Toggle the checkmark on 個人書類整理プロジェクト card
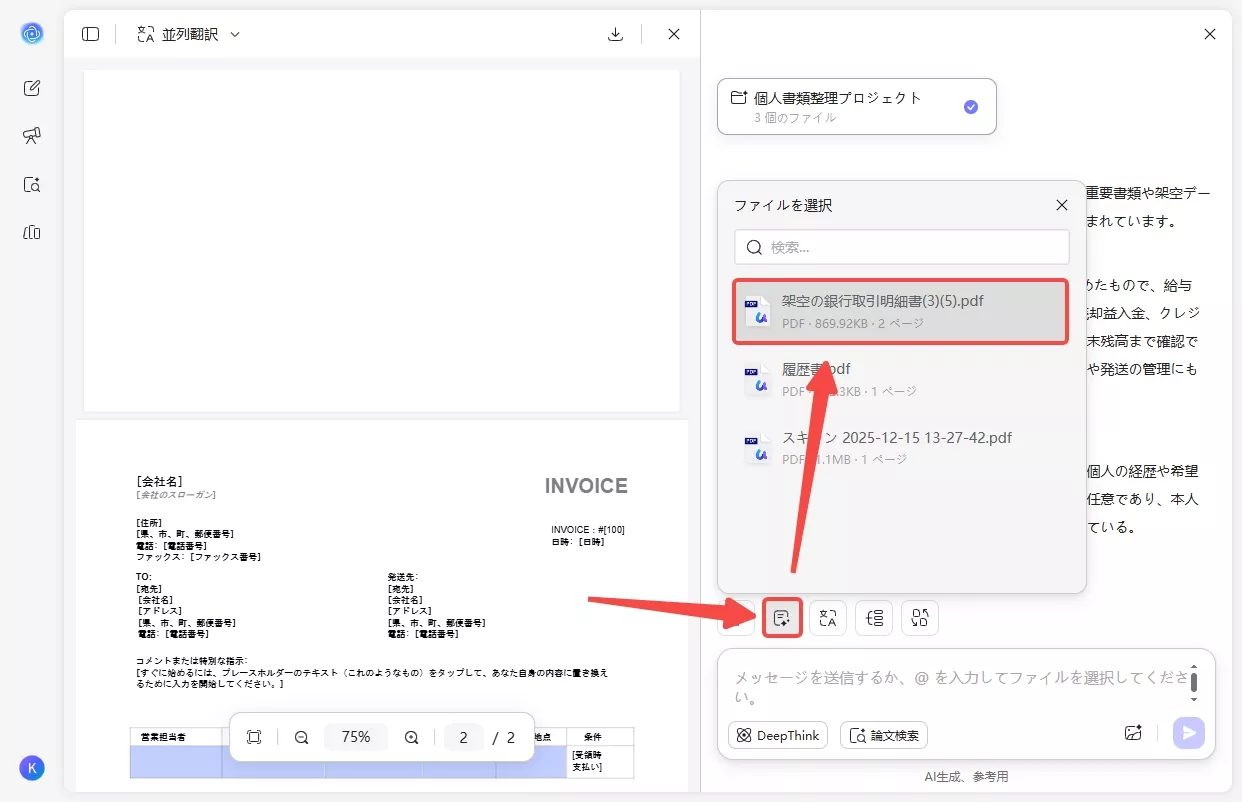This screenshot has height=802, width=1242. 970,106
